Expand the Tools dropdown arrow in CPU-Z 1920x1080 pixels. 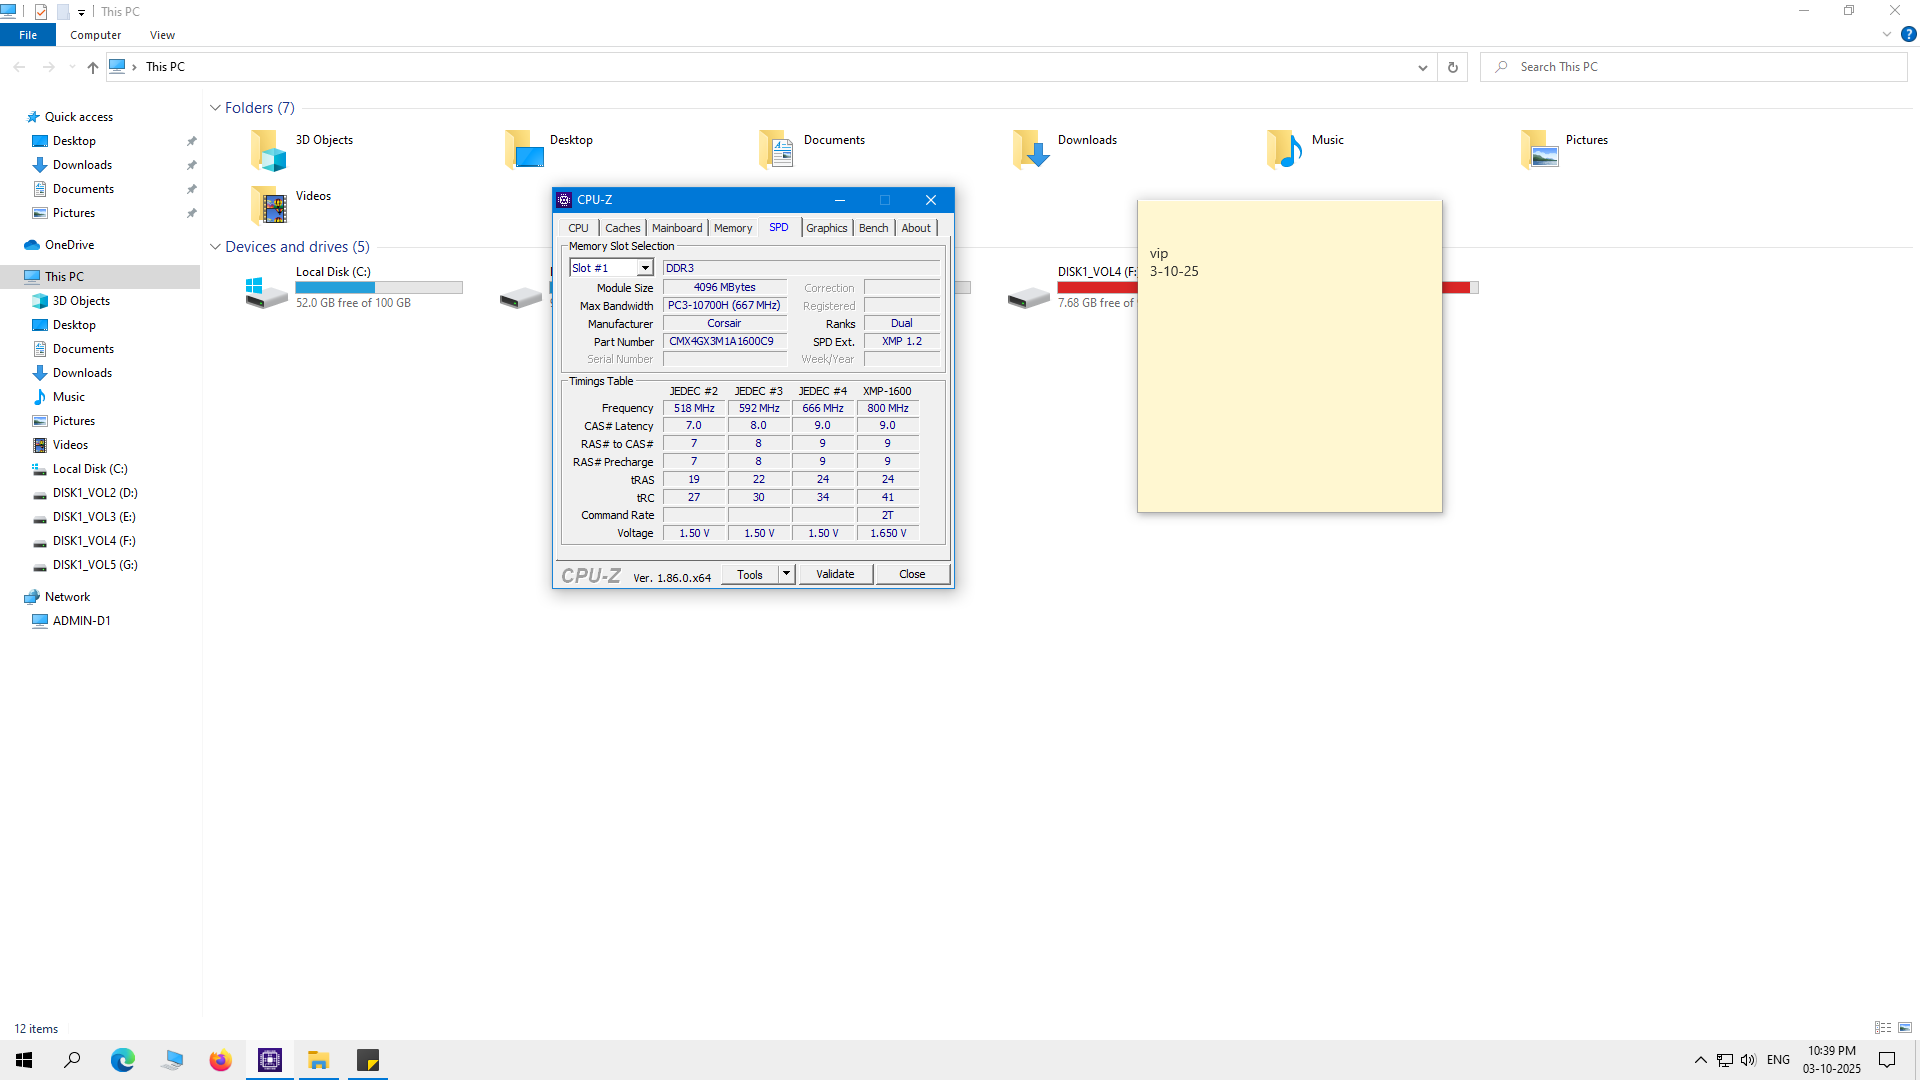pos(787,574)
